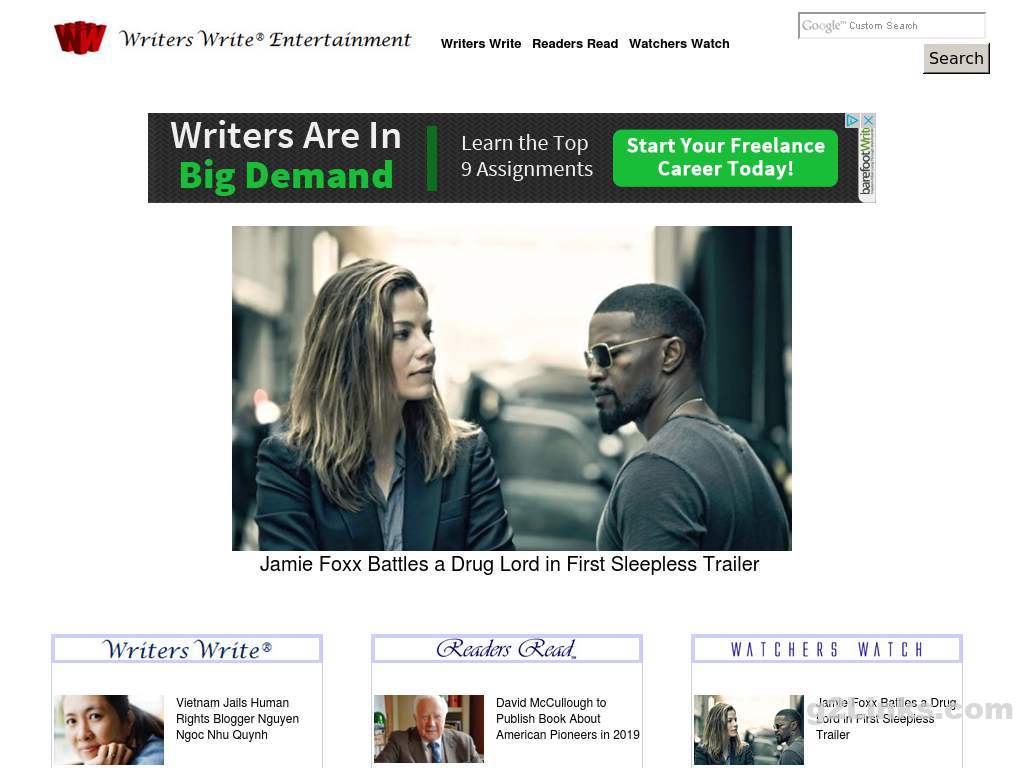Open Jamie Foxx Battles a Drug Lord headline
The width and height of the screenshot is (1024, 768).
tap(509, 564)
